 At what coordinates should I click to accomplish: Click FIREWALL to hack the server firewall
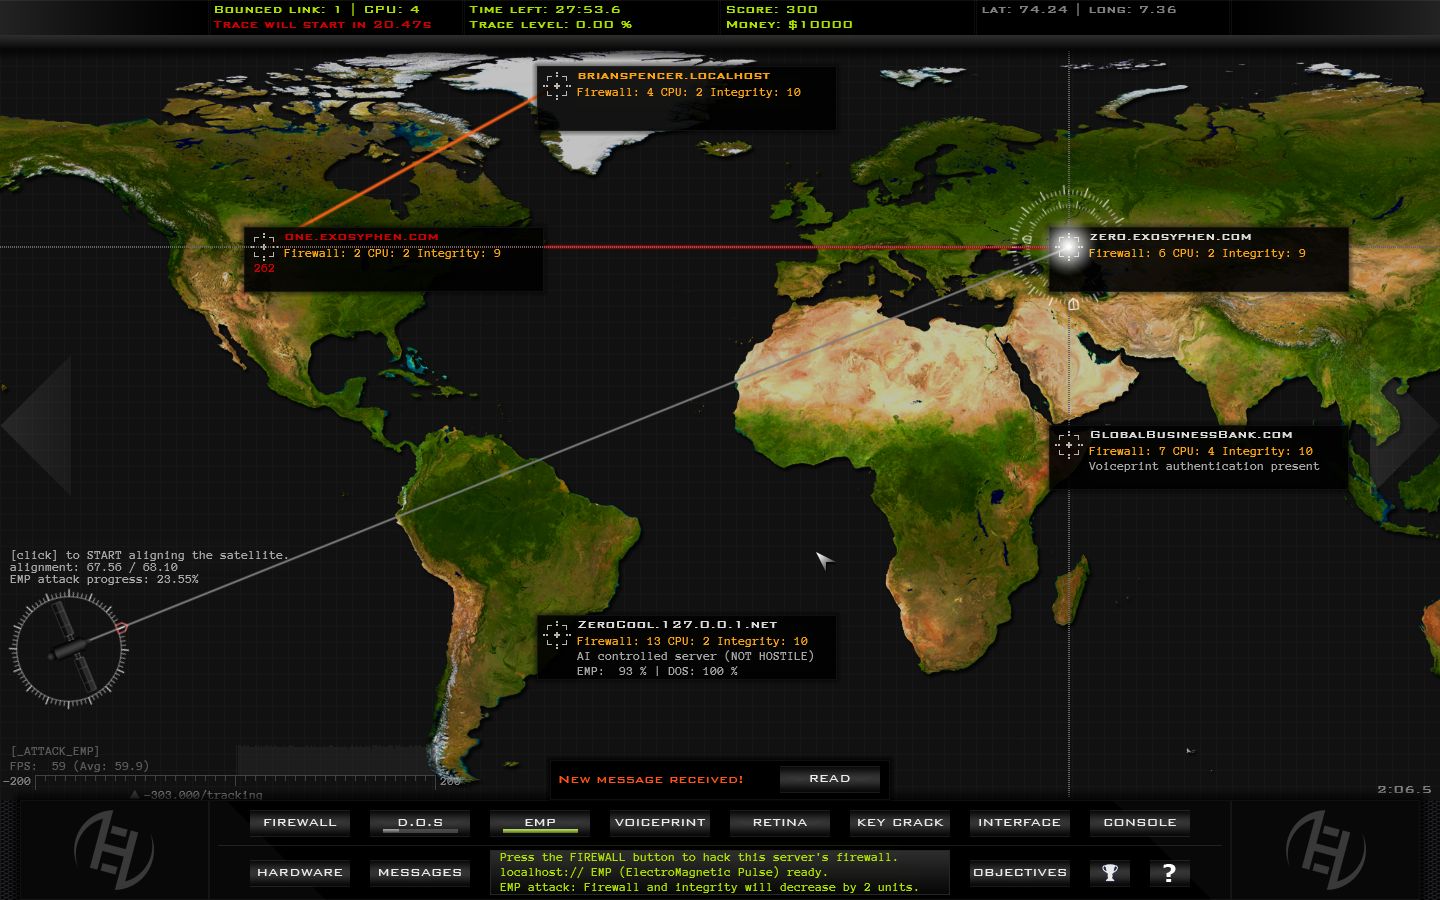299,822
